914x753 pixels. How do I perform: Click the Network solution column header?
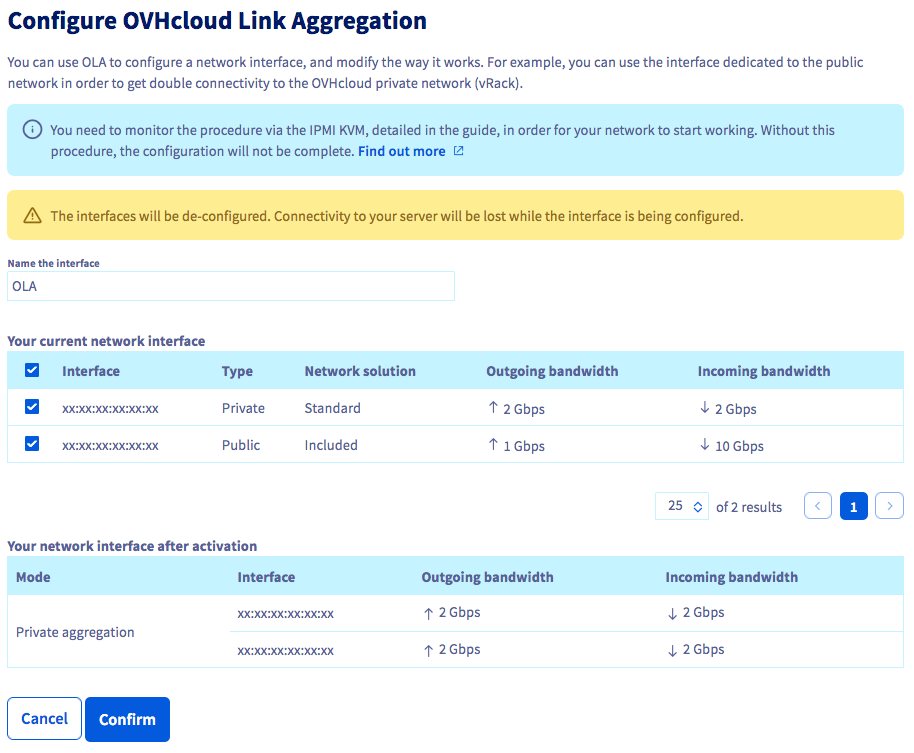[360, 371]
